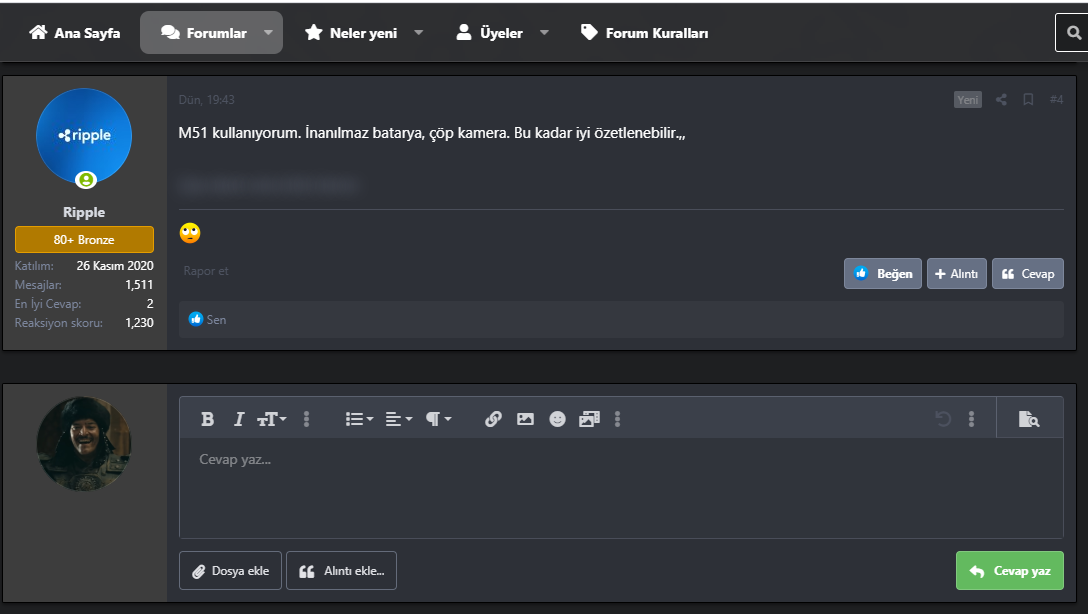Click the Yeni label on post
This screenshot has width=1088, height=614.
click(967, 100)
